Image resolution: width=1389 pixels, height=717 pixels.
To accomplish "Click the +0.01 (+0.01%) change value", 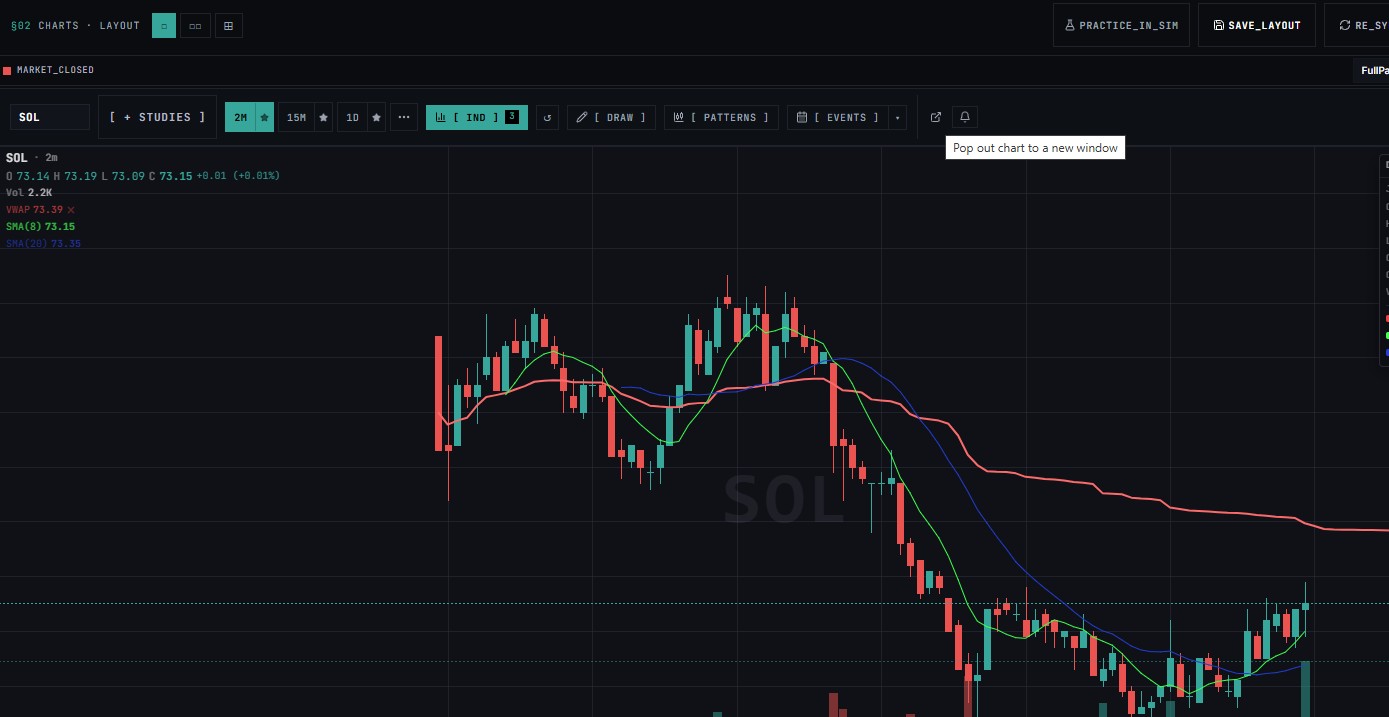I will coord(237,175).
